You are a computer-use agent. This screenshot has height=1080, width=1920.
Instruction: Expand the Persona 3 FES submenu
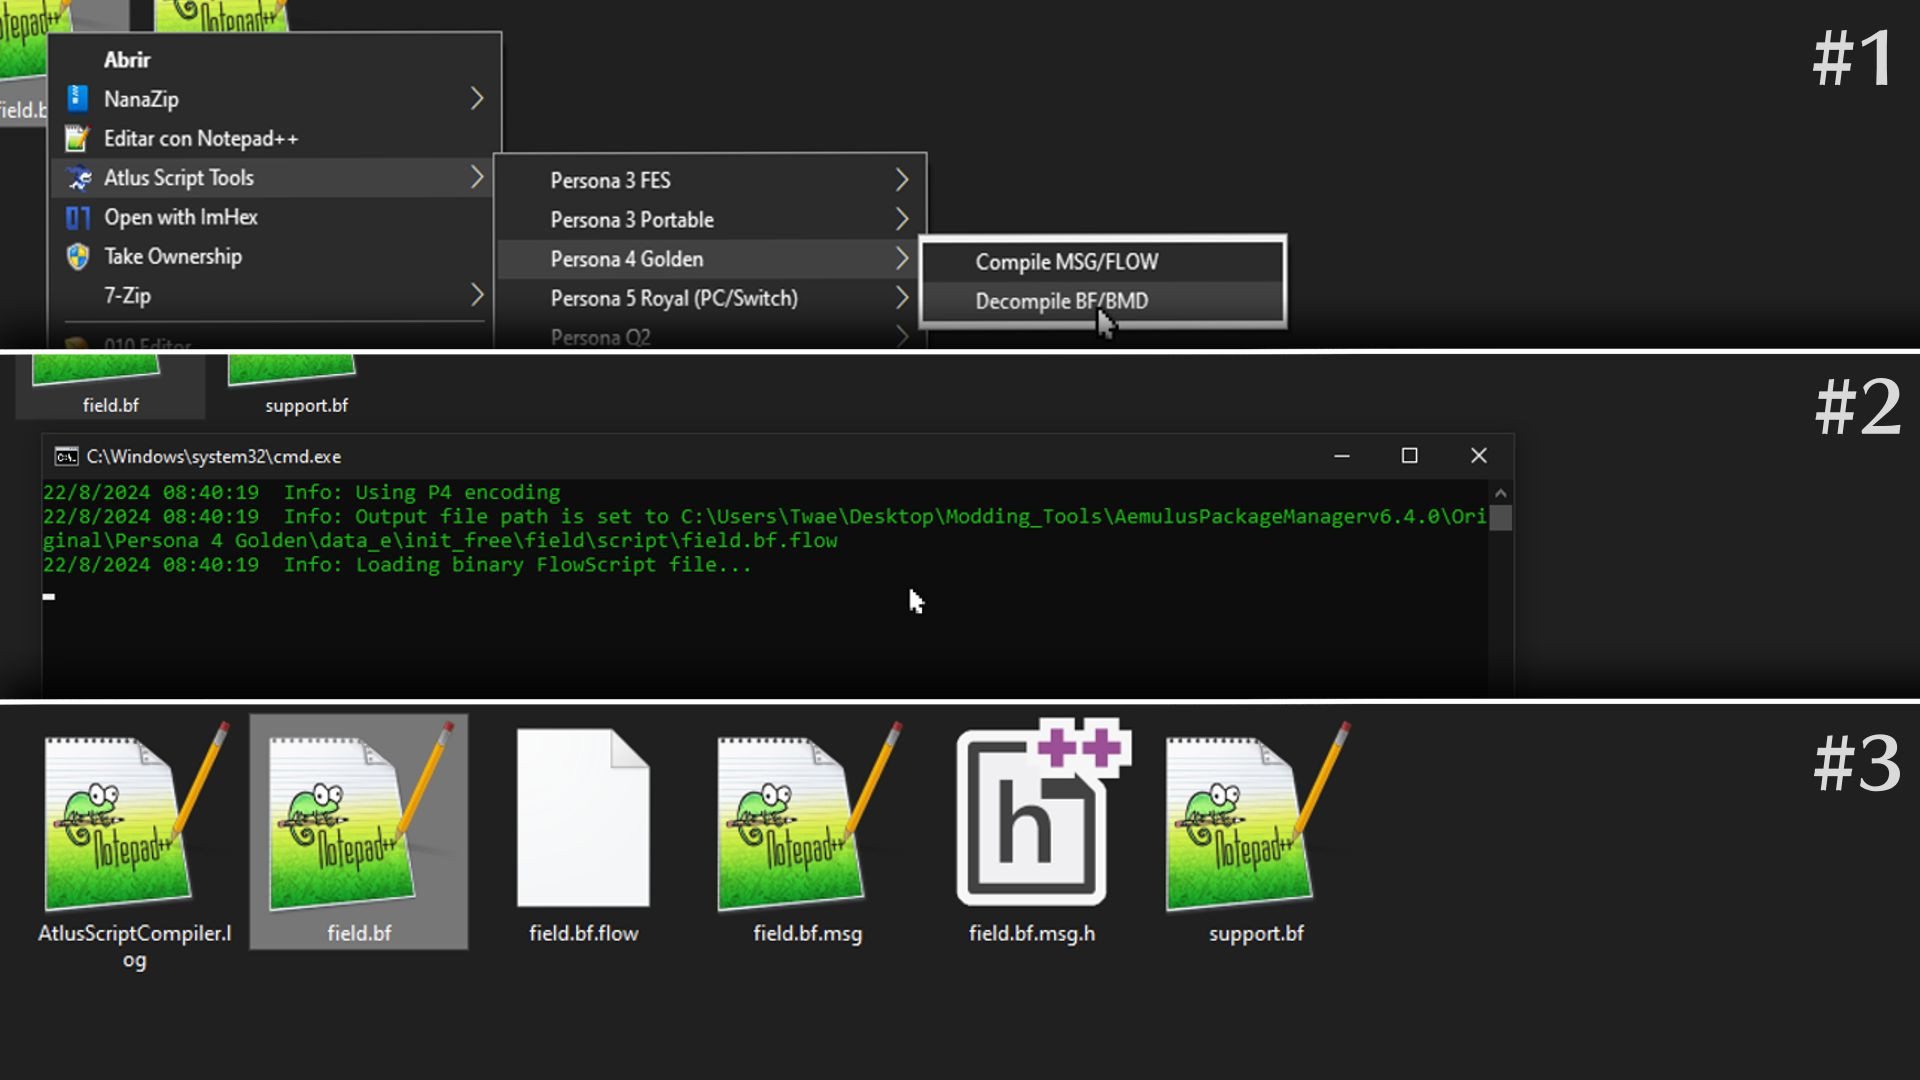click(x=611, y=180)
